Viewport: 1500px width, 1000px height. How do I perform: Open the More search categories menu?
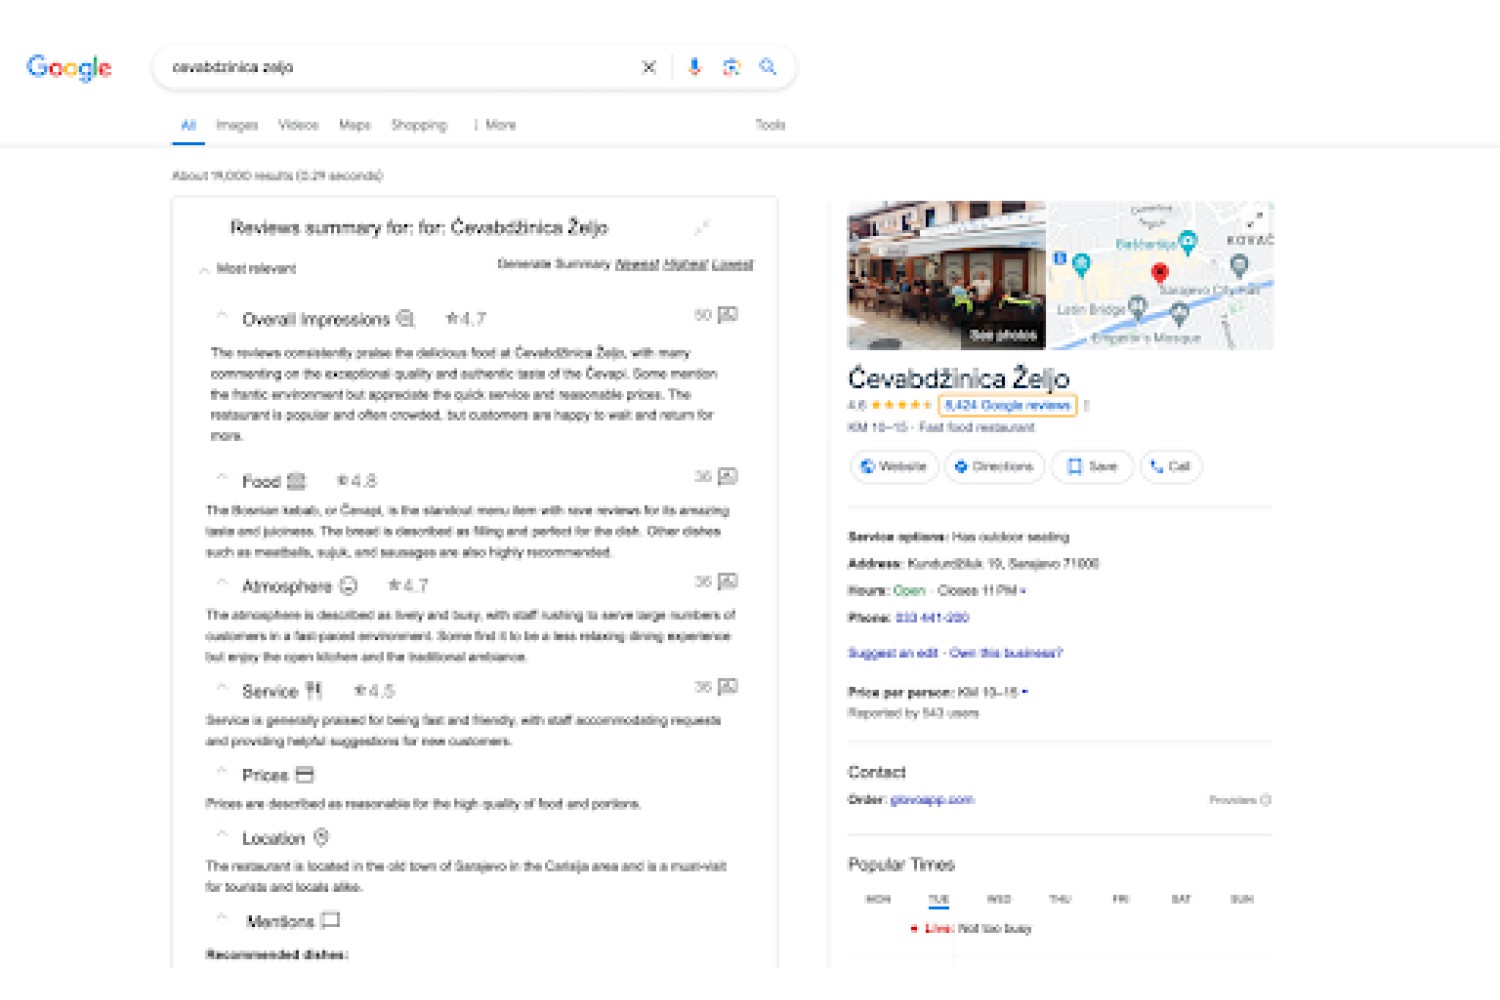(496, 125)
